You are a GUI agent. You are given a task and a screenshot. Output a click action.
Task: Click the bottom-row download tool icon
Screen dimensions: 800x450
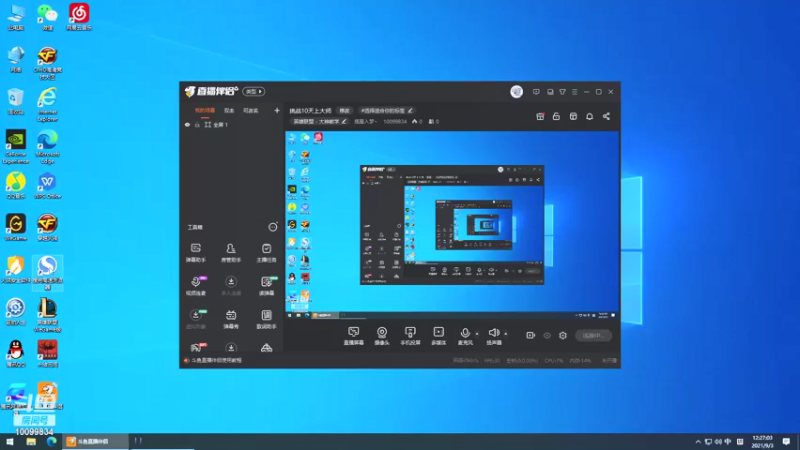click(231, 348)
